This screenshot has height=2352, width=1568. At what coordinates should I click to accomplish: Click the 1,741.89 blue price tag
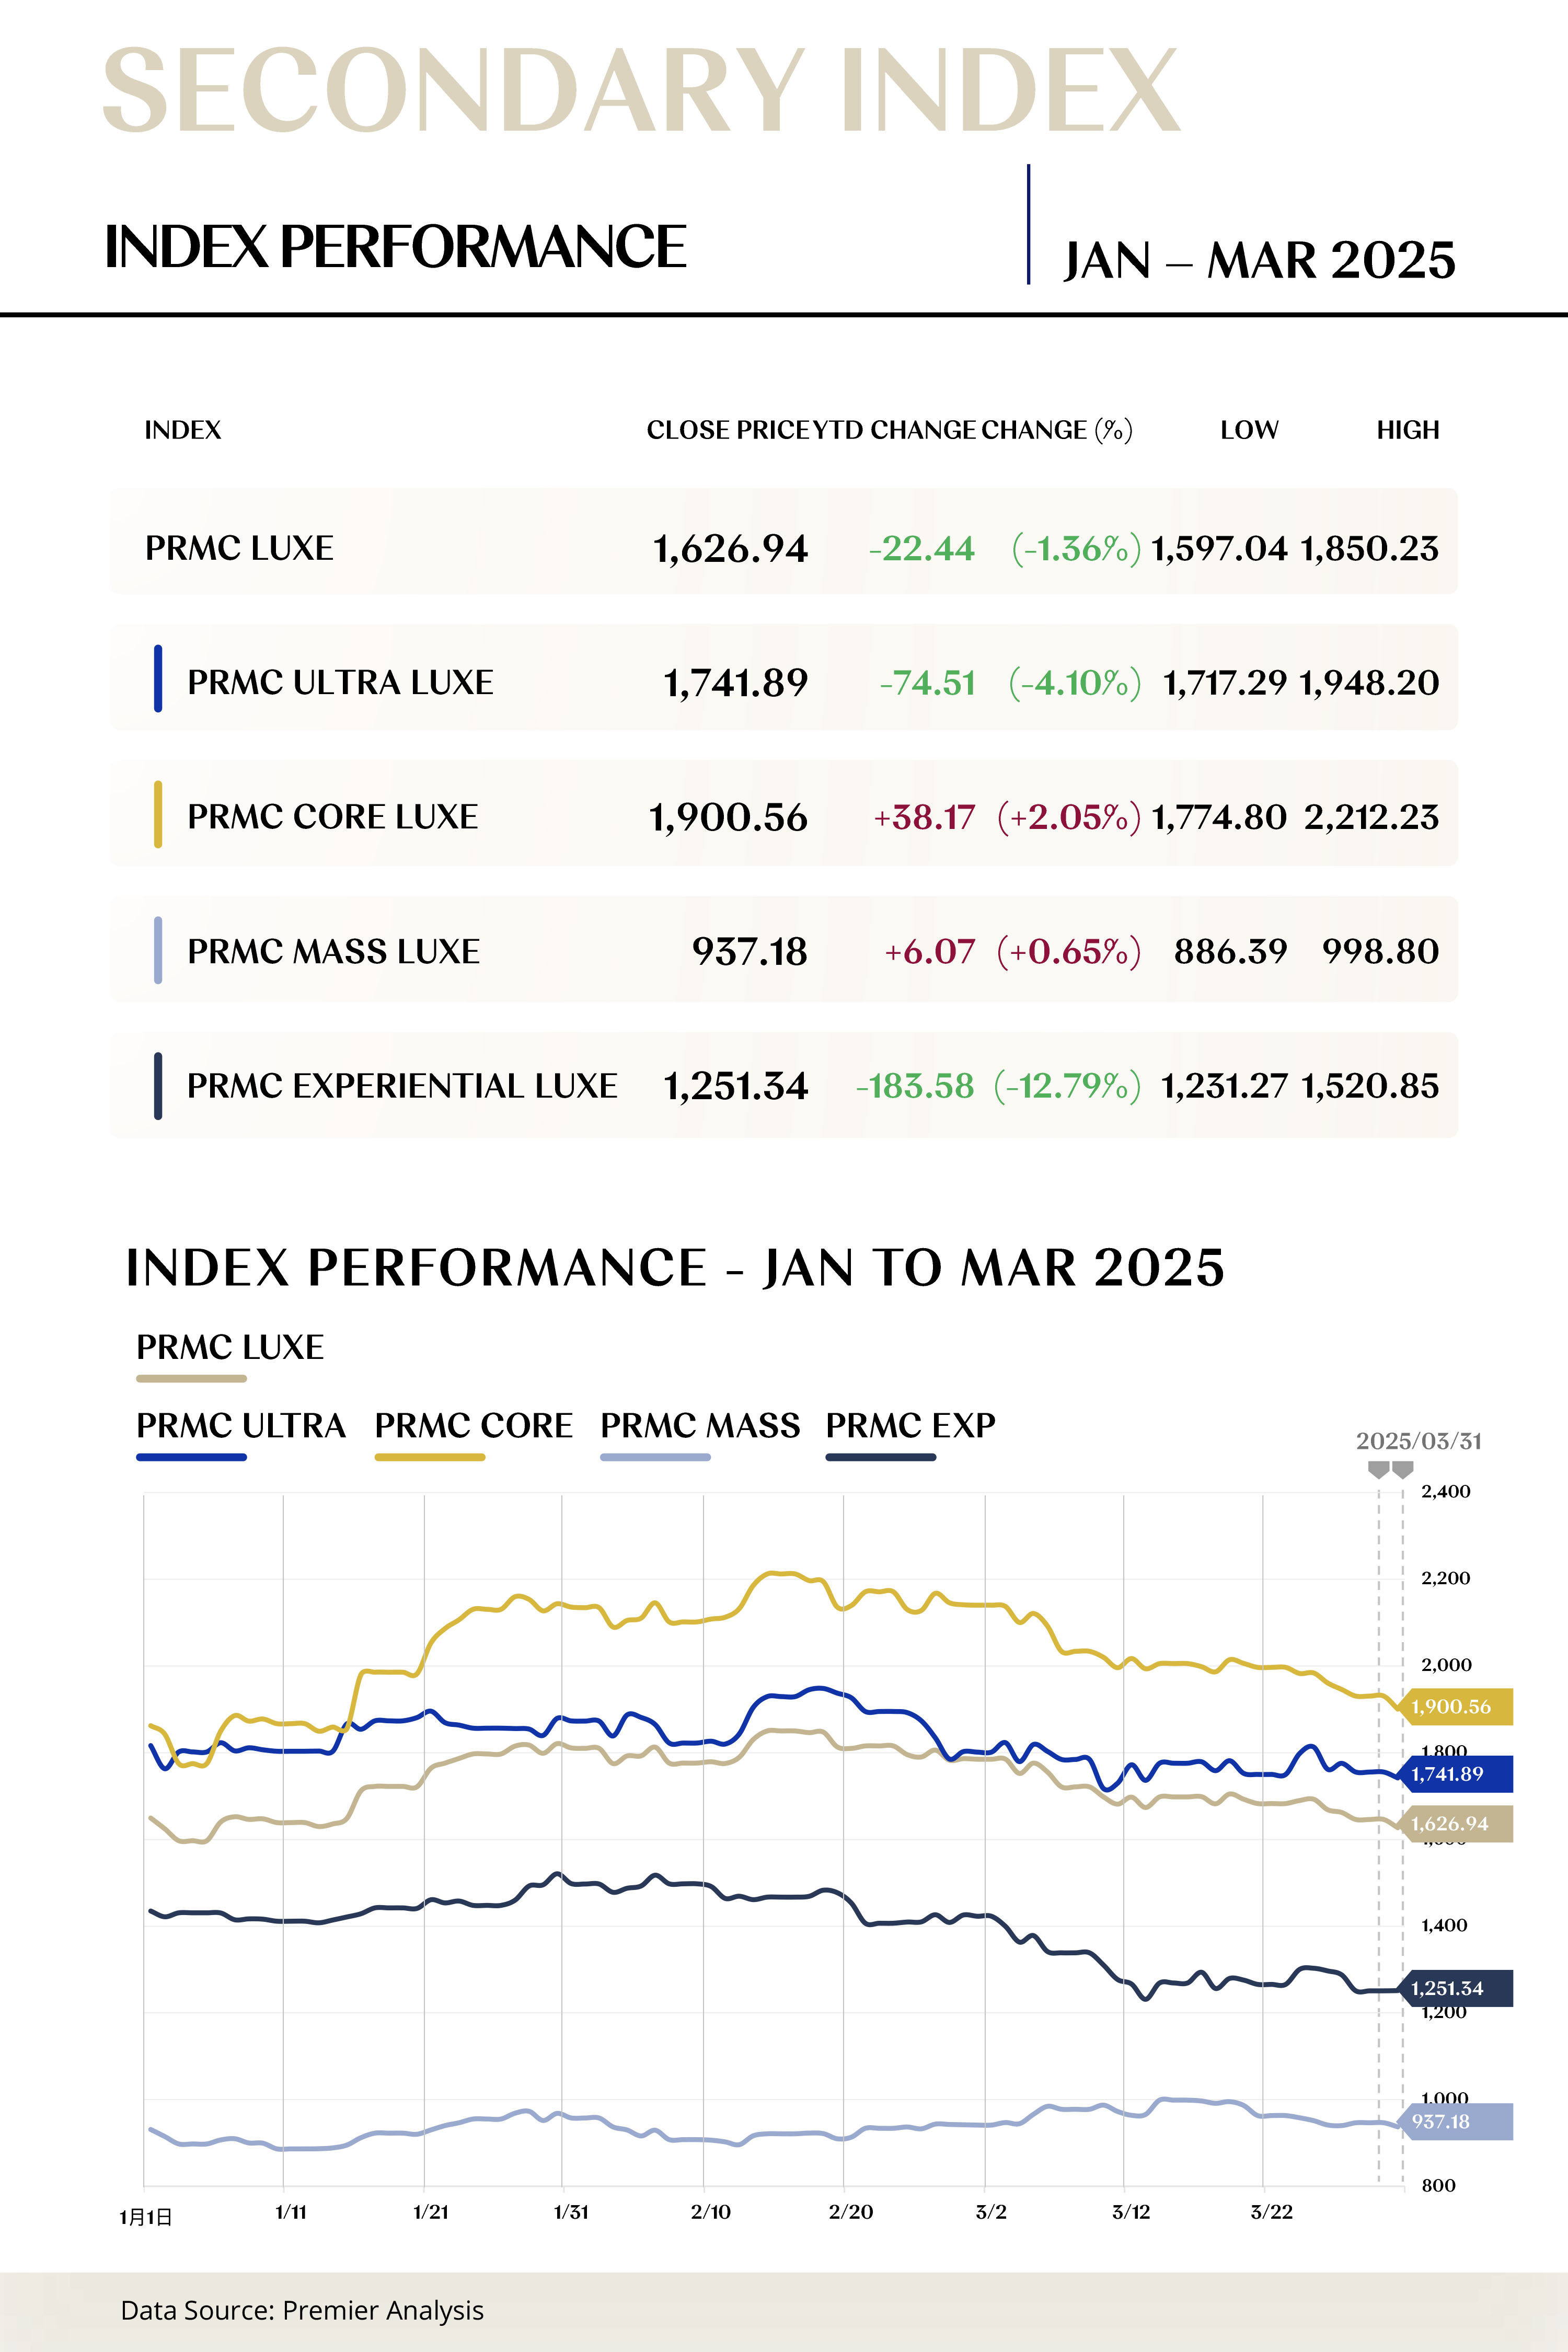click(1456, 1774)
